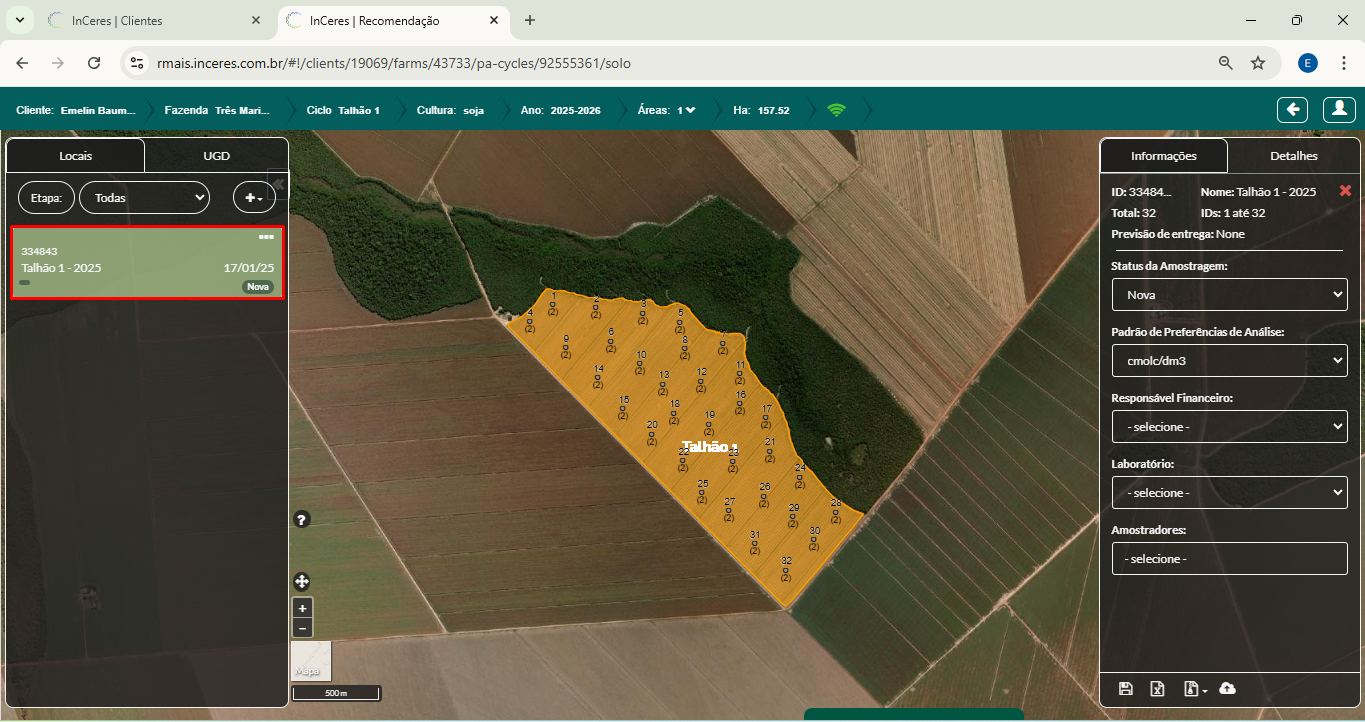This screenshot has height=722, width=1365.
Task: Open the Responsável Financeiro dropdown
Action: (1229, 427)
